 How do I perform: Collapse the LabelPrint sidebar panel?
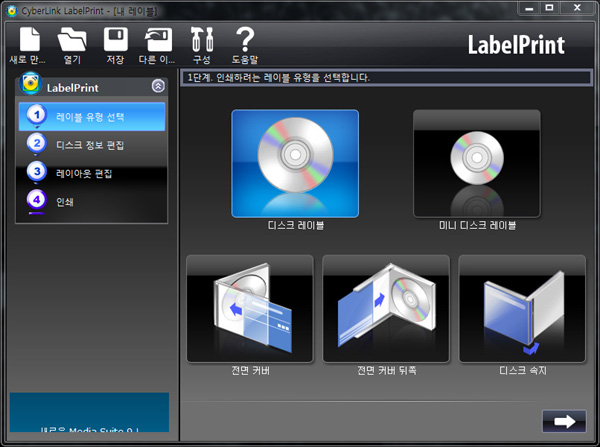pyautogui.click(x=158, y=86)
